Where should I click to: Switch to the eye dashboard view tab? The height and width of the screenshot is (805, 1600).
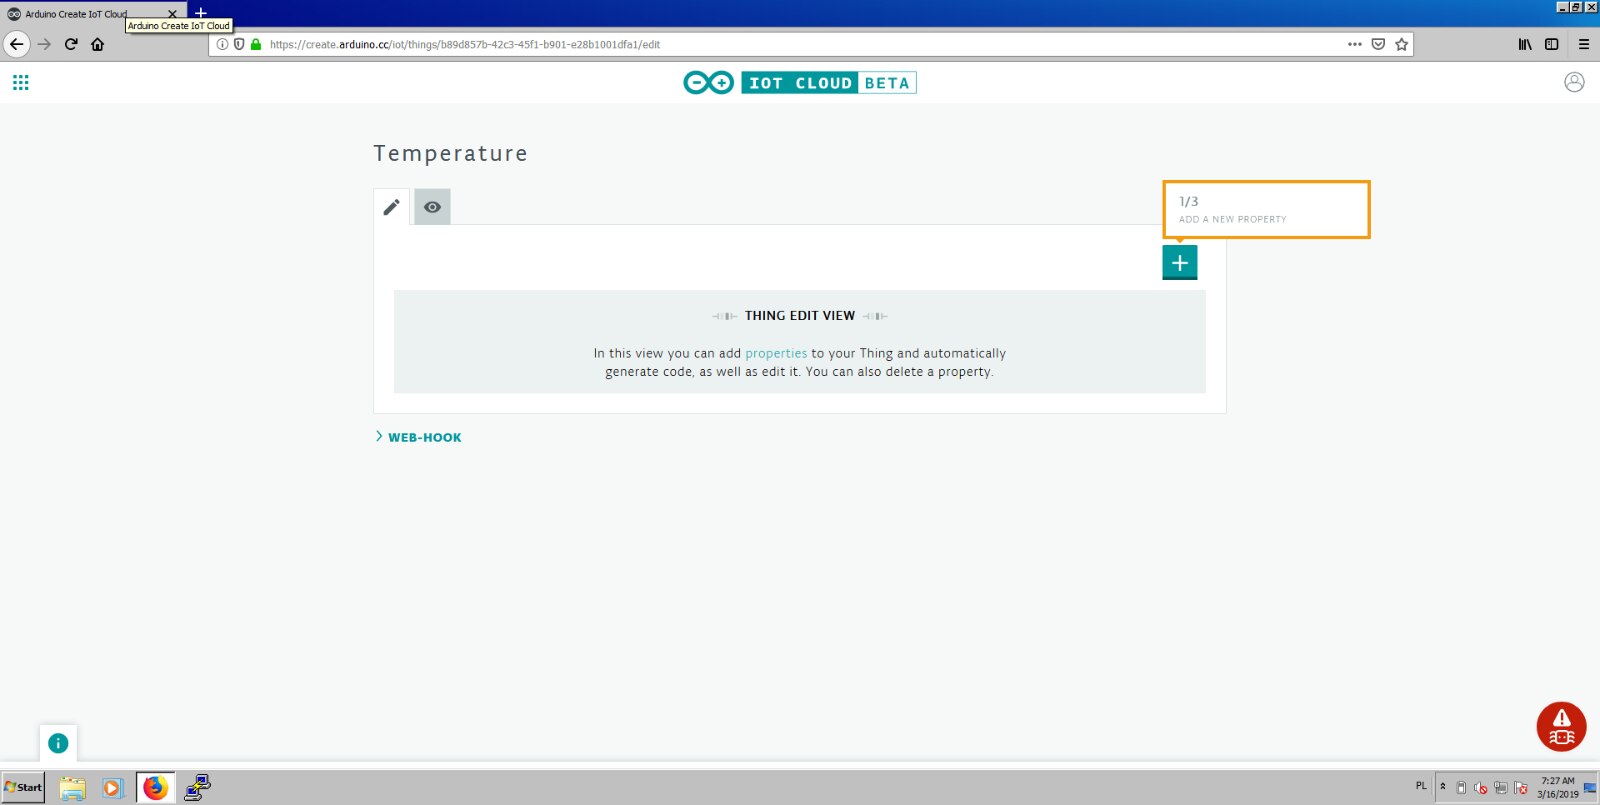[432, 207]
